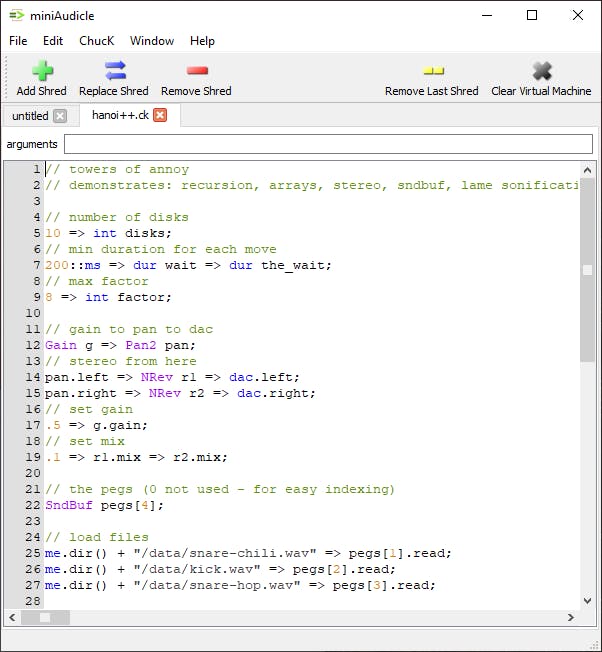
Task: Click the "number of disks" comment
Action: (x=117, y=217)
